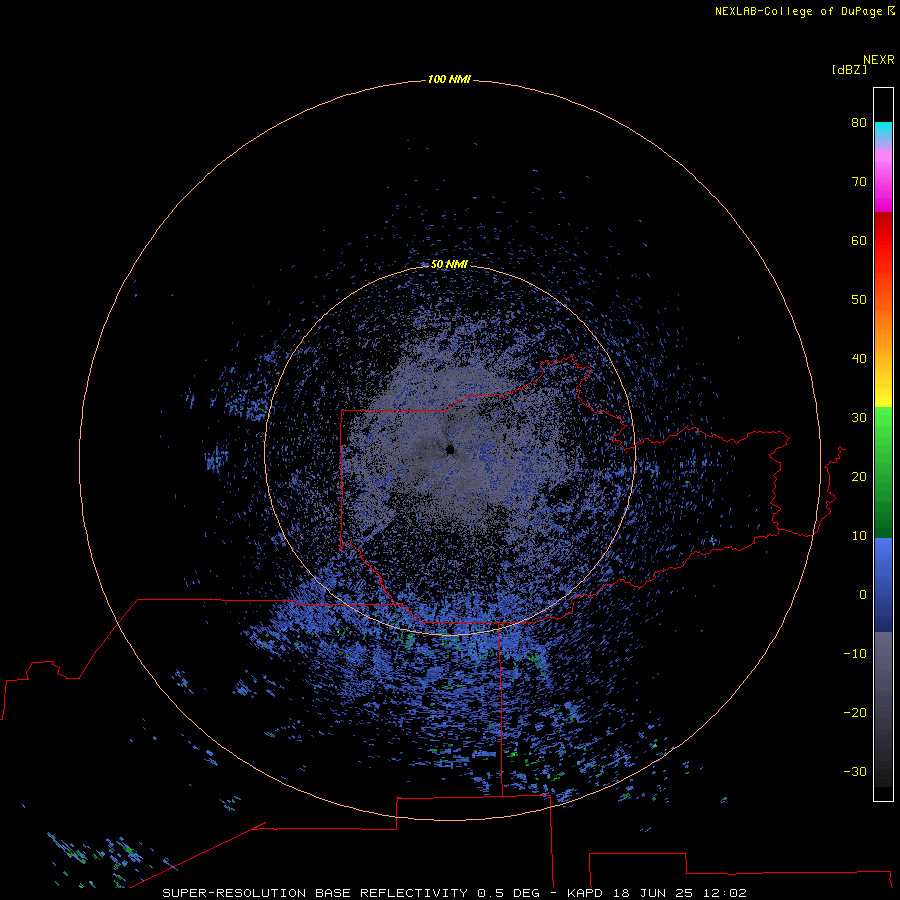Click the 100 NMI range ring label
This screenshot has width=900, height=900.
click(x=449, y=79)
